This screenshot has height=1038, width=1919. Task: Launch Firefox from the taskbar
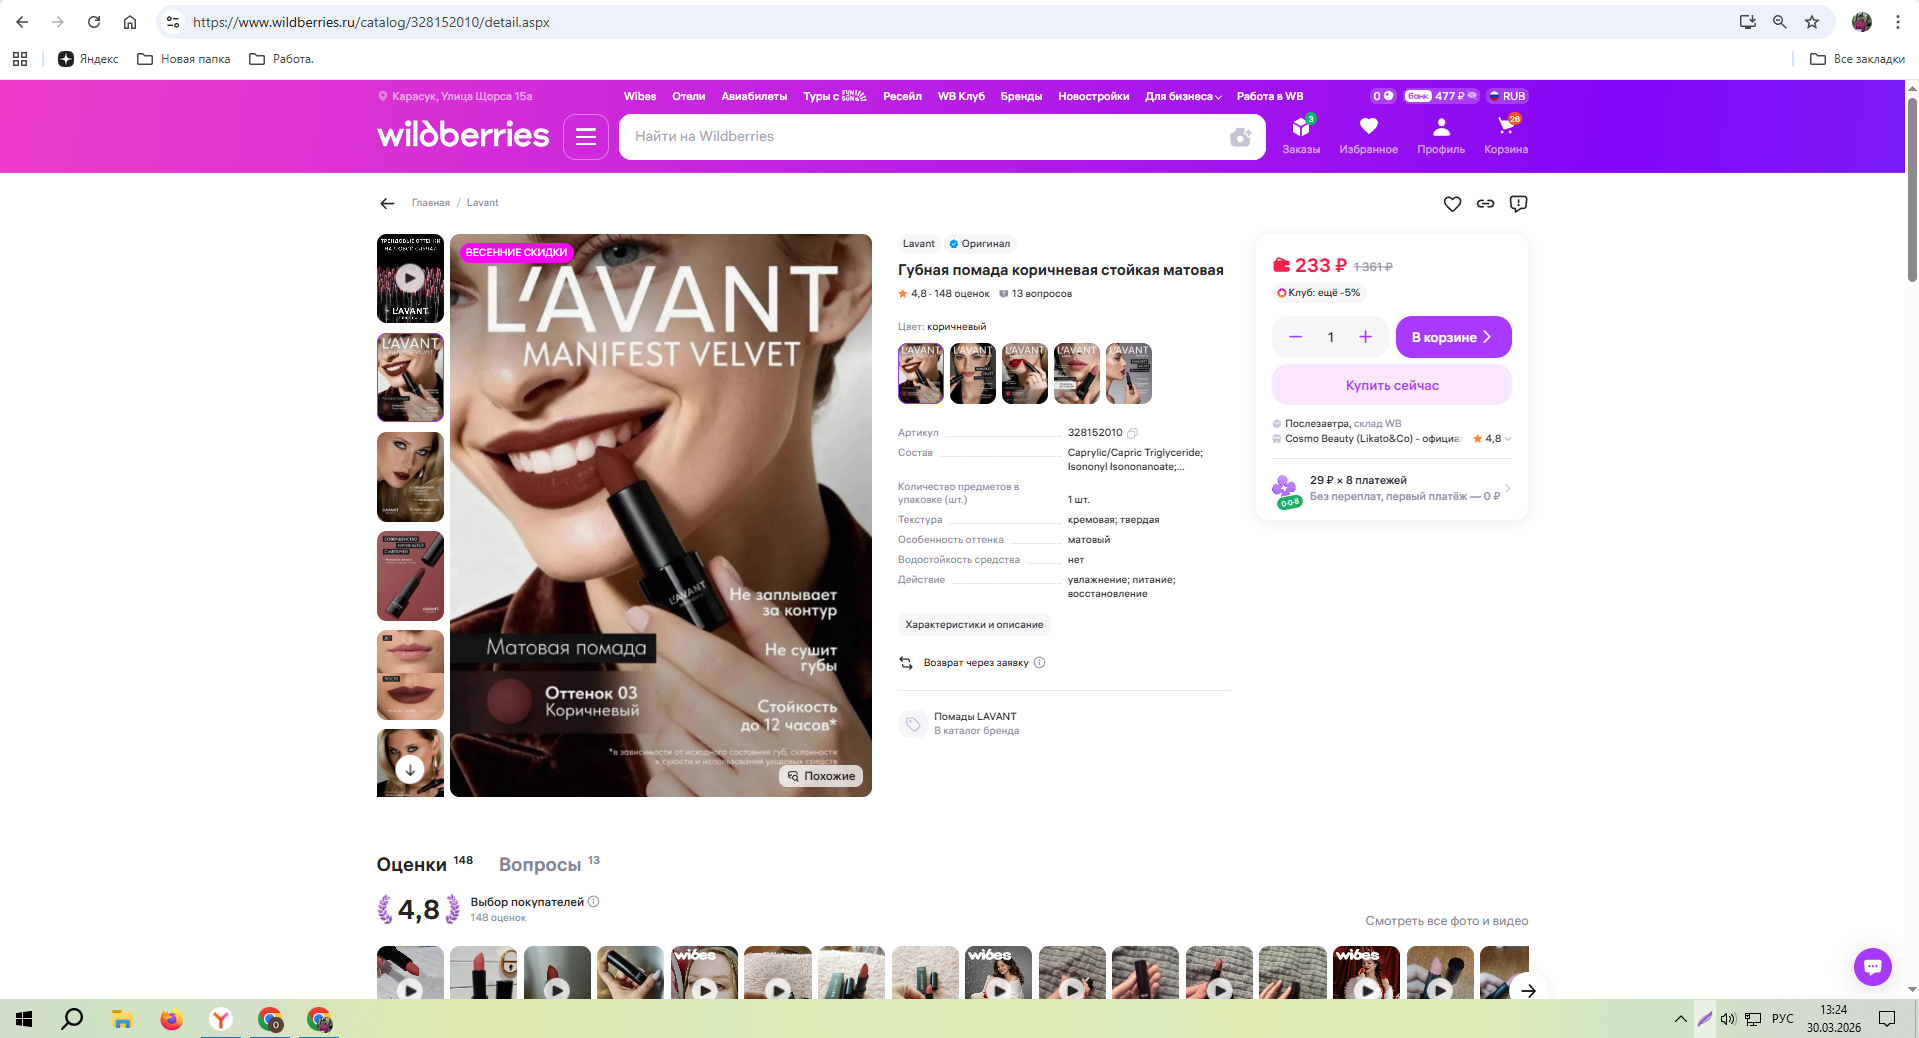[171, 1019]
